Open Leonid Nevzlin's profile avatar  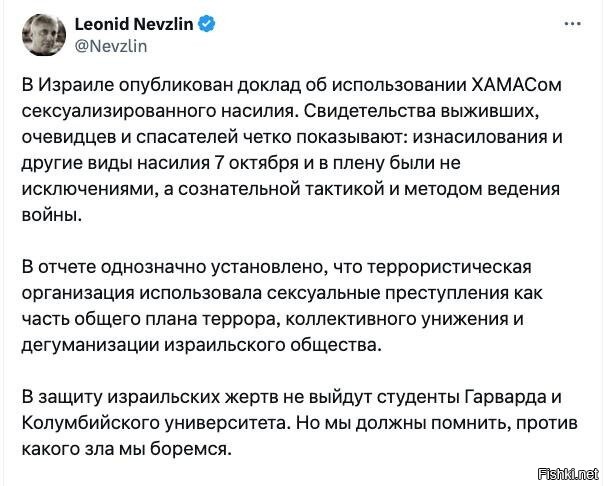[x=44, y=35]
